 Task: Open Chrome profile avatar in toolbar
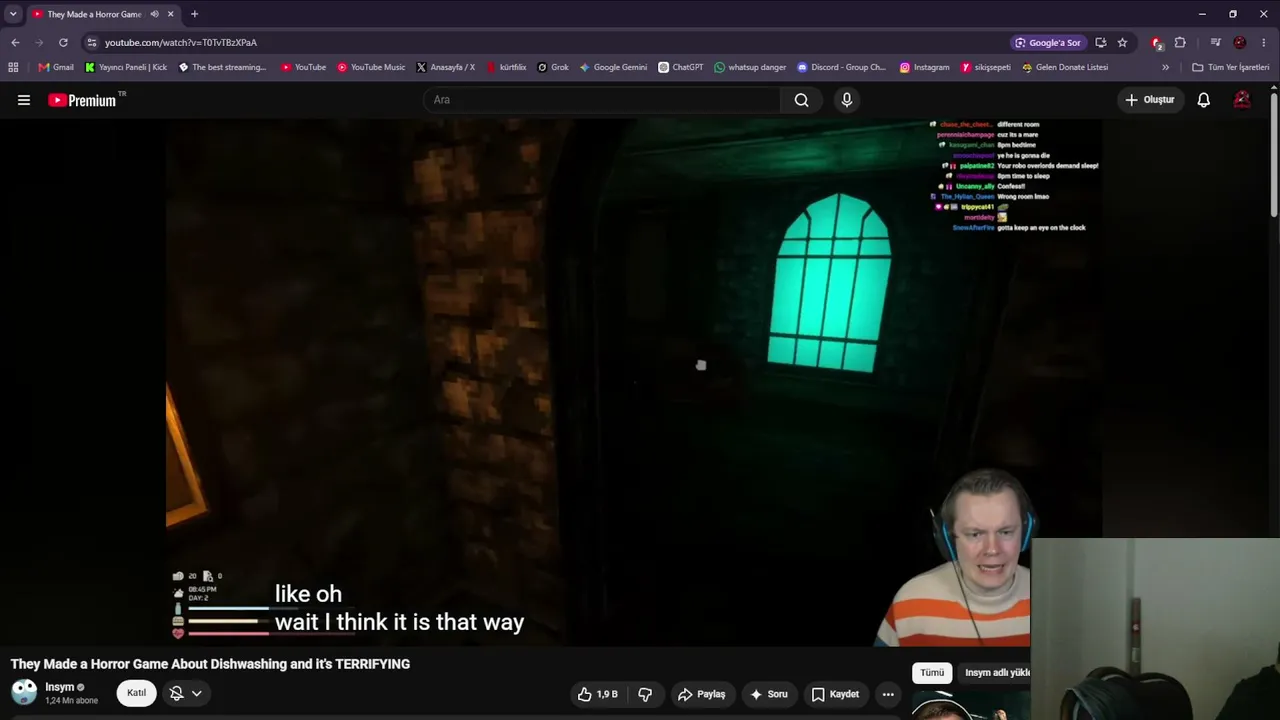[1240, 43]
